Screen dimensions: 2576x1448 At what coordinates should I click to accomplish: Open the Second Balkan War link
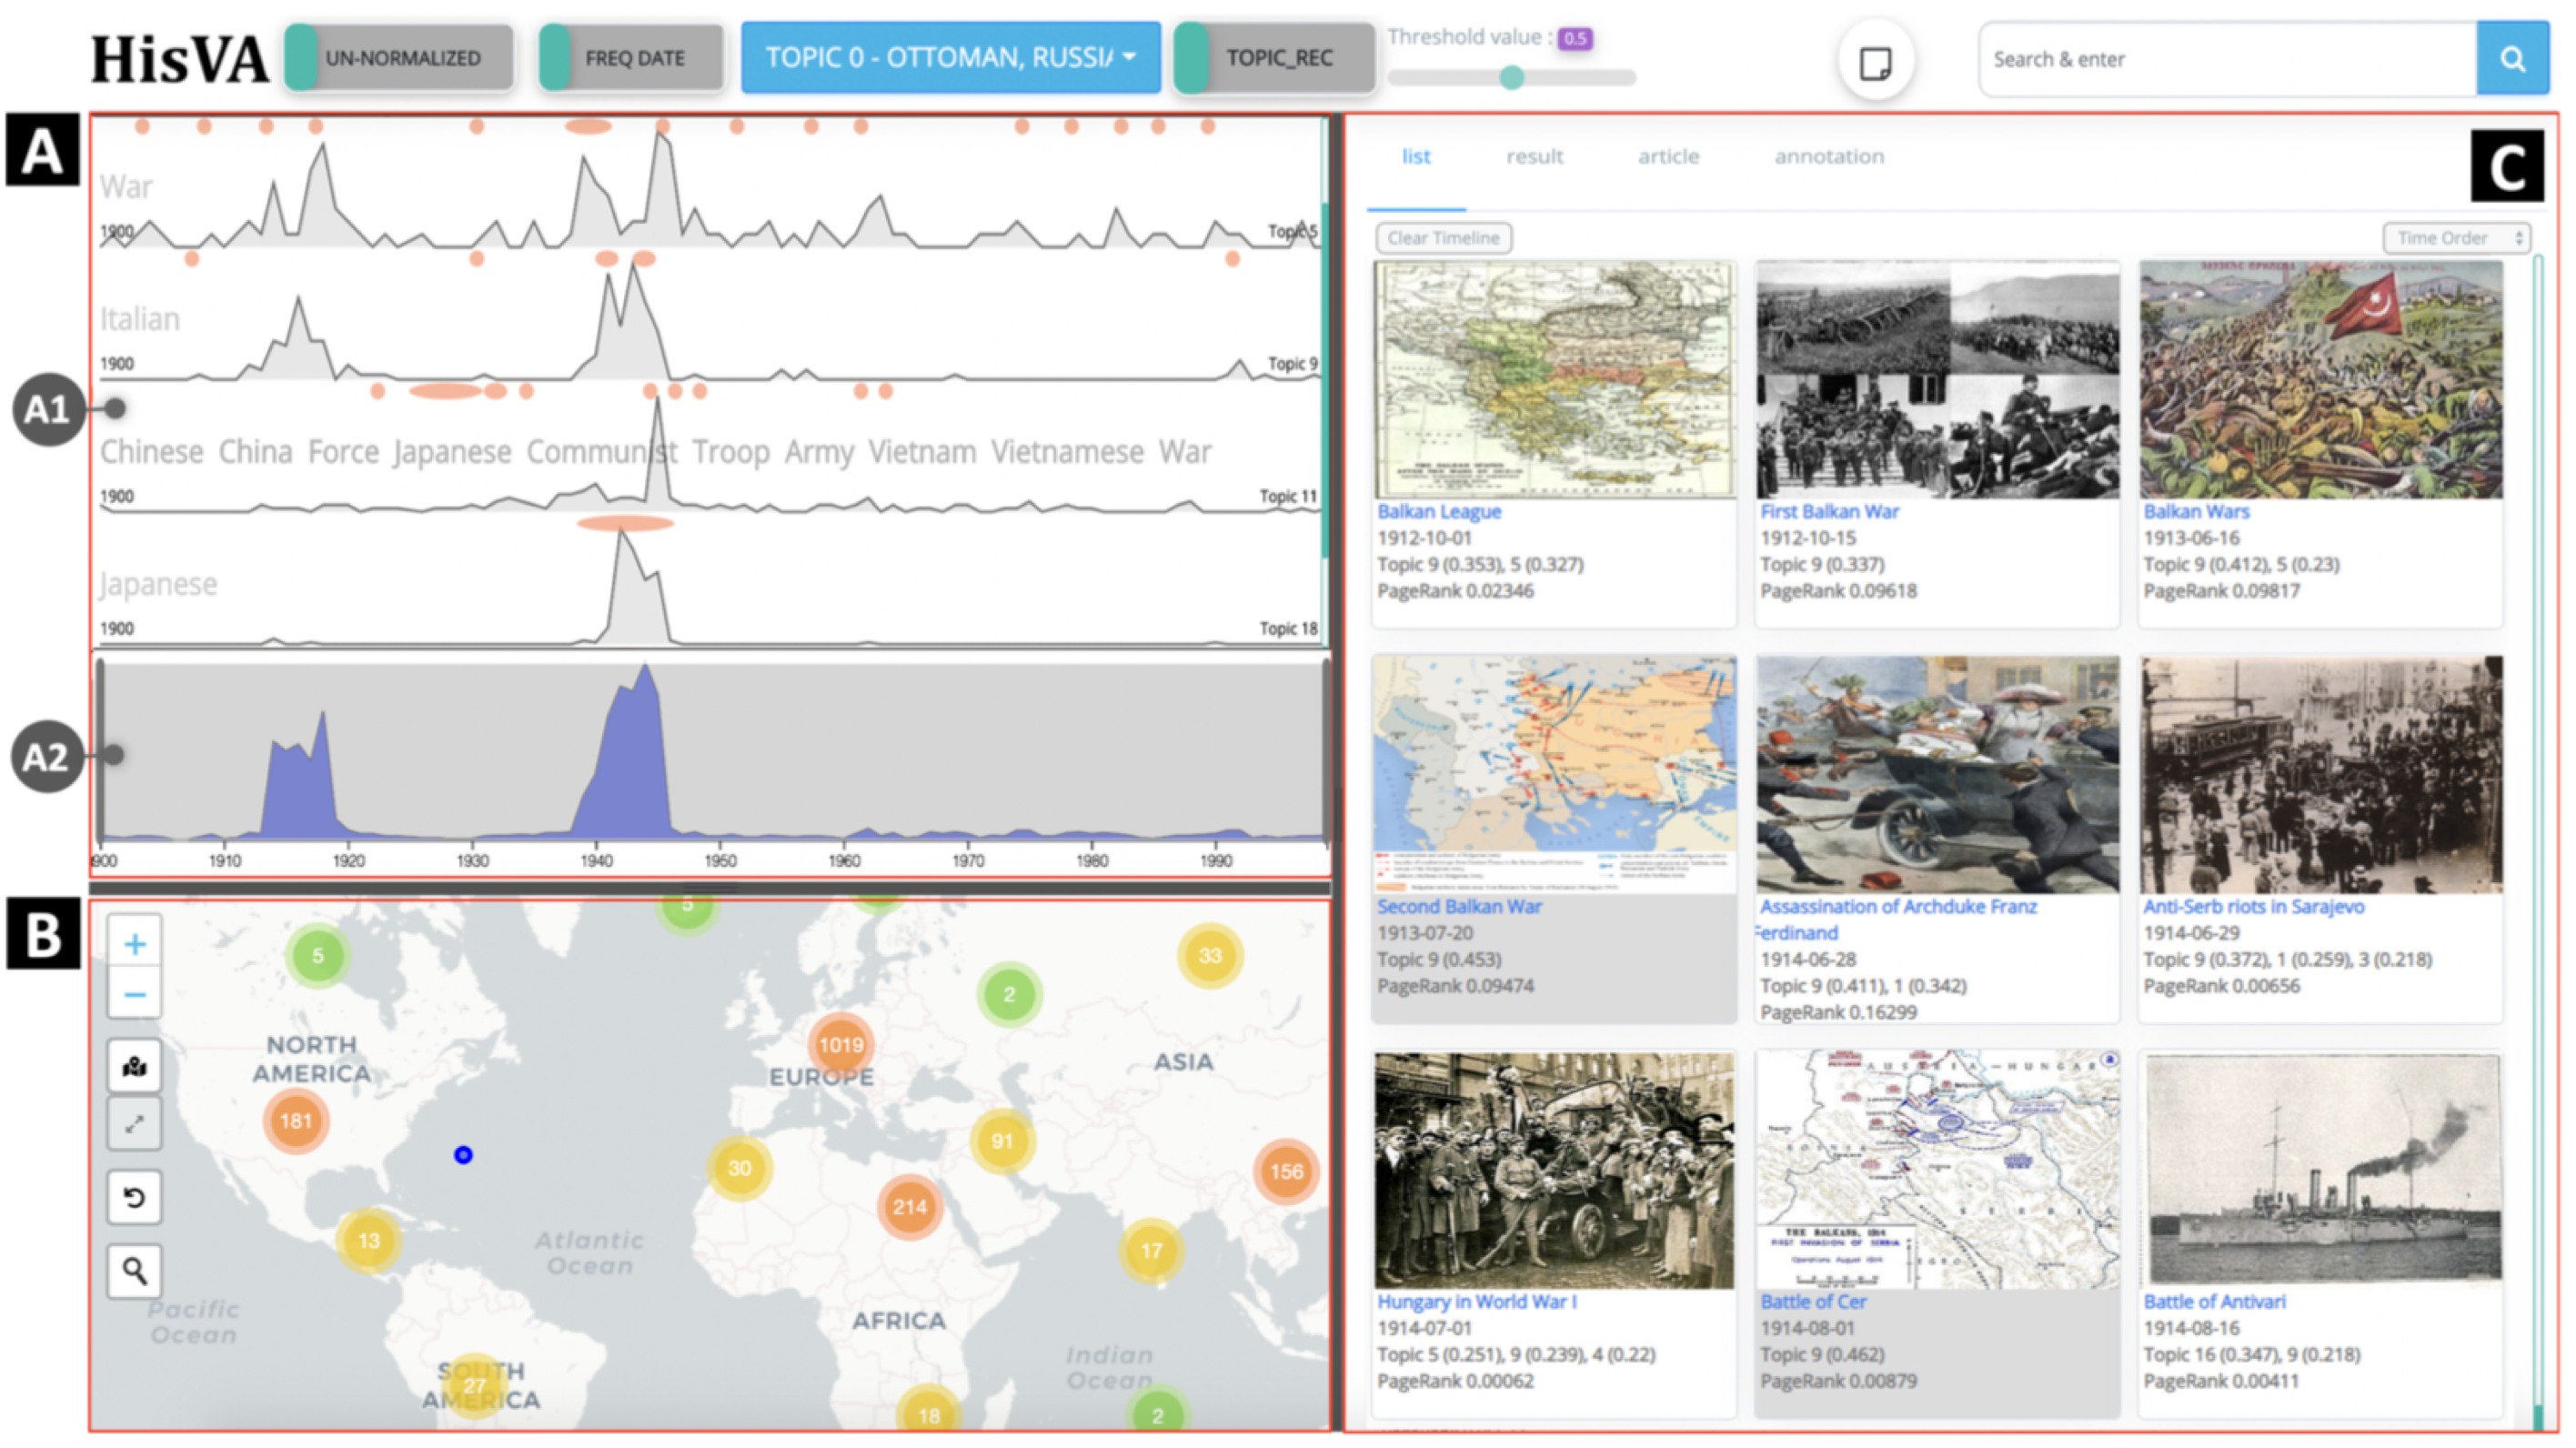coord(1458,907)
